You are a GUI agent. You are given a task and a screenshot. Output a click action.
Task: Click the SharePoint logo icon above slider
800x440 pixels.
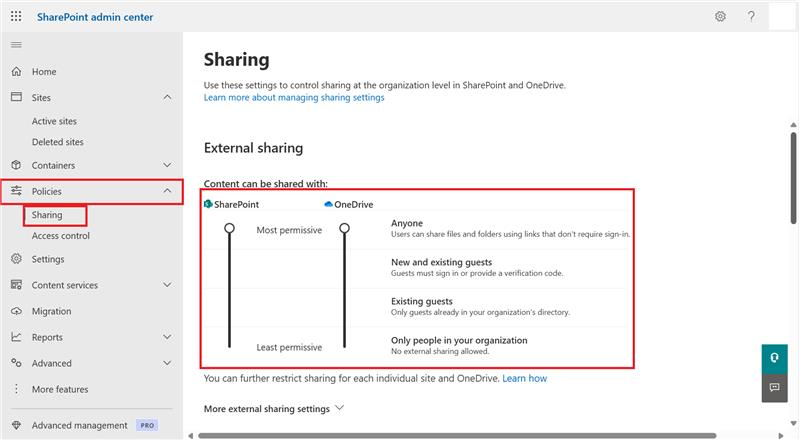208,204
